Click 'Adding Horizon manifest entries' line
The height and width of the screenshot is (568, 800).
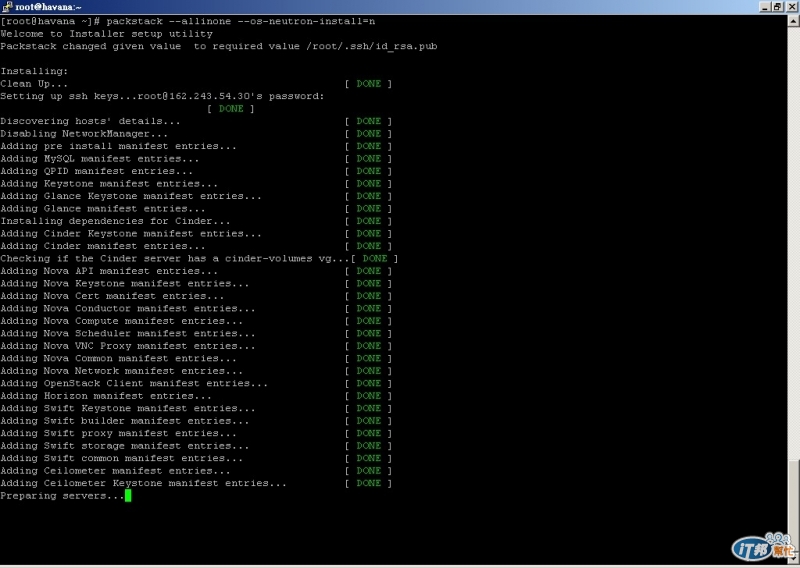(106, 396)
